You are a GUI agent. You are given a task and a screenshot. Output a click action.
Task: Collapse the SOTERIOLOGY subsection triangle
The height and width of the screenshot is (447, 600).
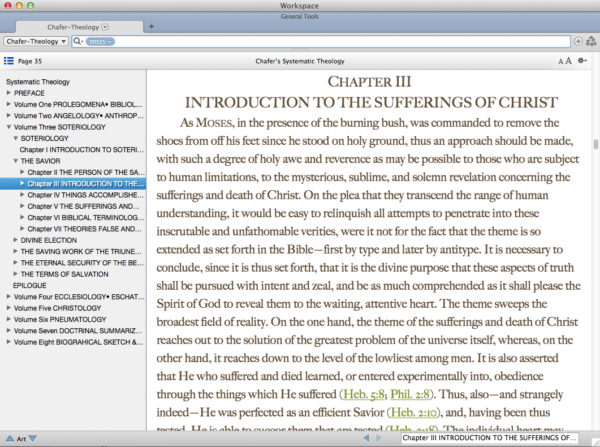tap(15, 138)
